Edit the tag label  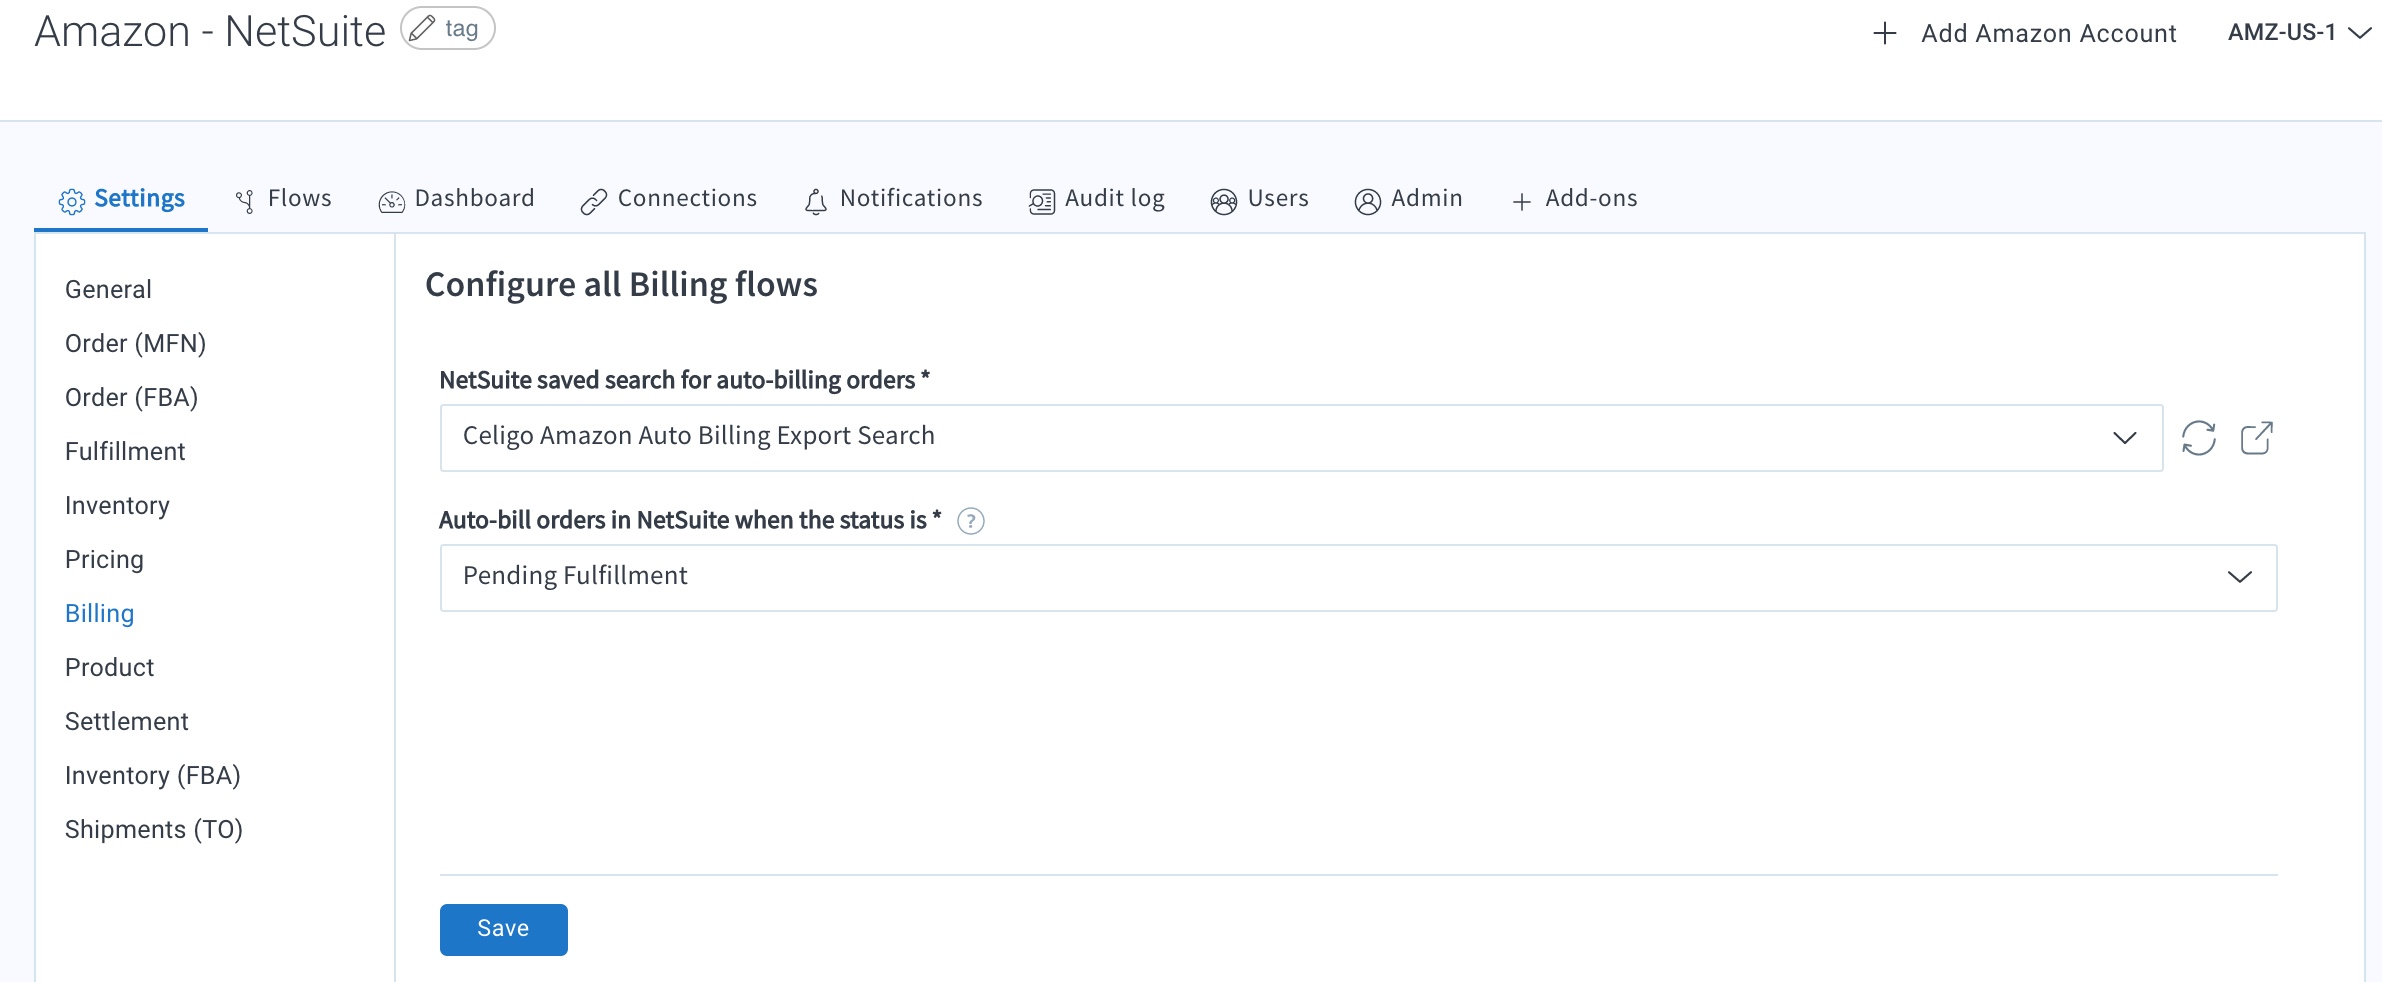coord(447,28)
